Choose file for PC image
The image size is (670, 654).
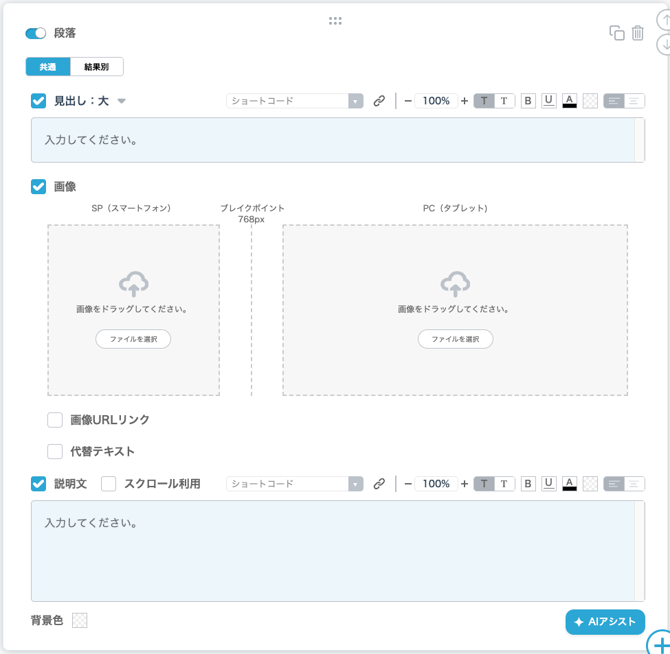click(x=455, y=339)
